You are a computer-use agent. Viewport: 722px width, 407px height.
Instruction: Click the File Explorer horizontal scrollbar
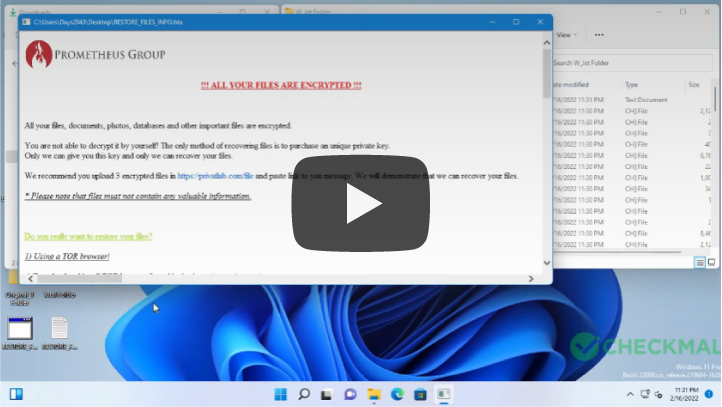point(617,252)
